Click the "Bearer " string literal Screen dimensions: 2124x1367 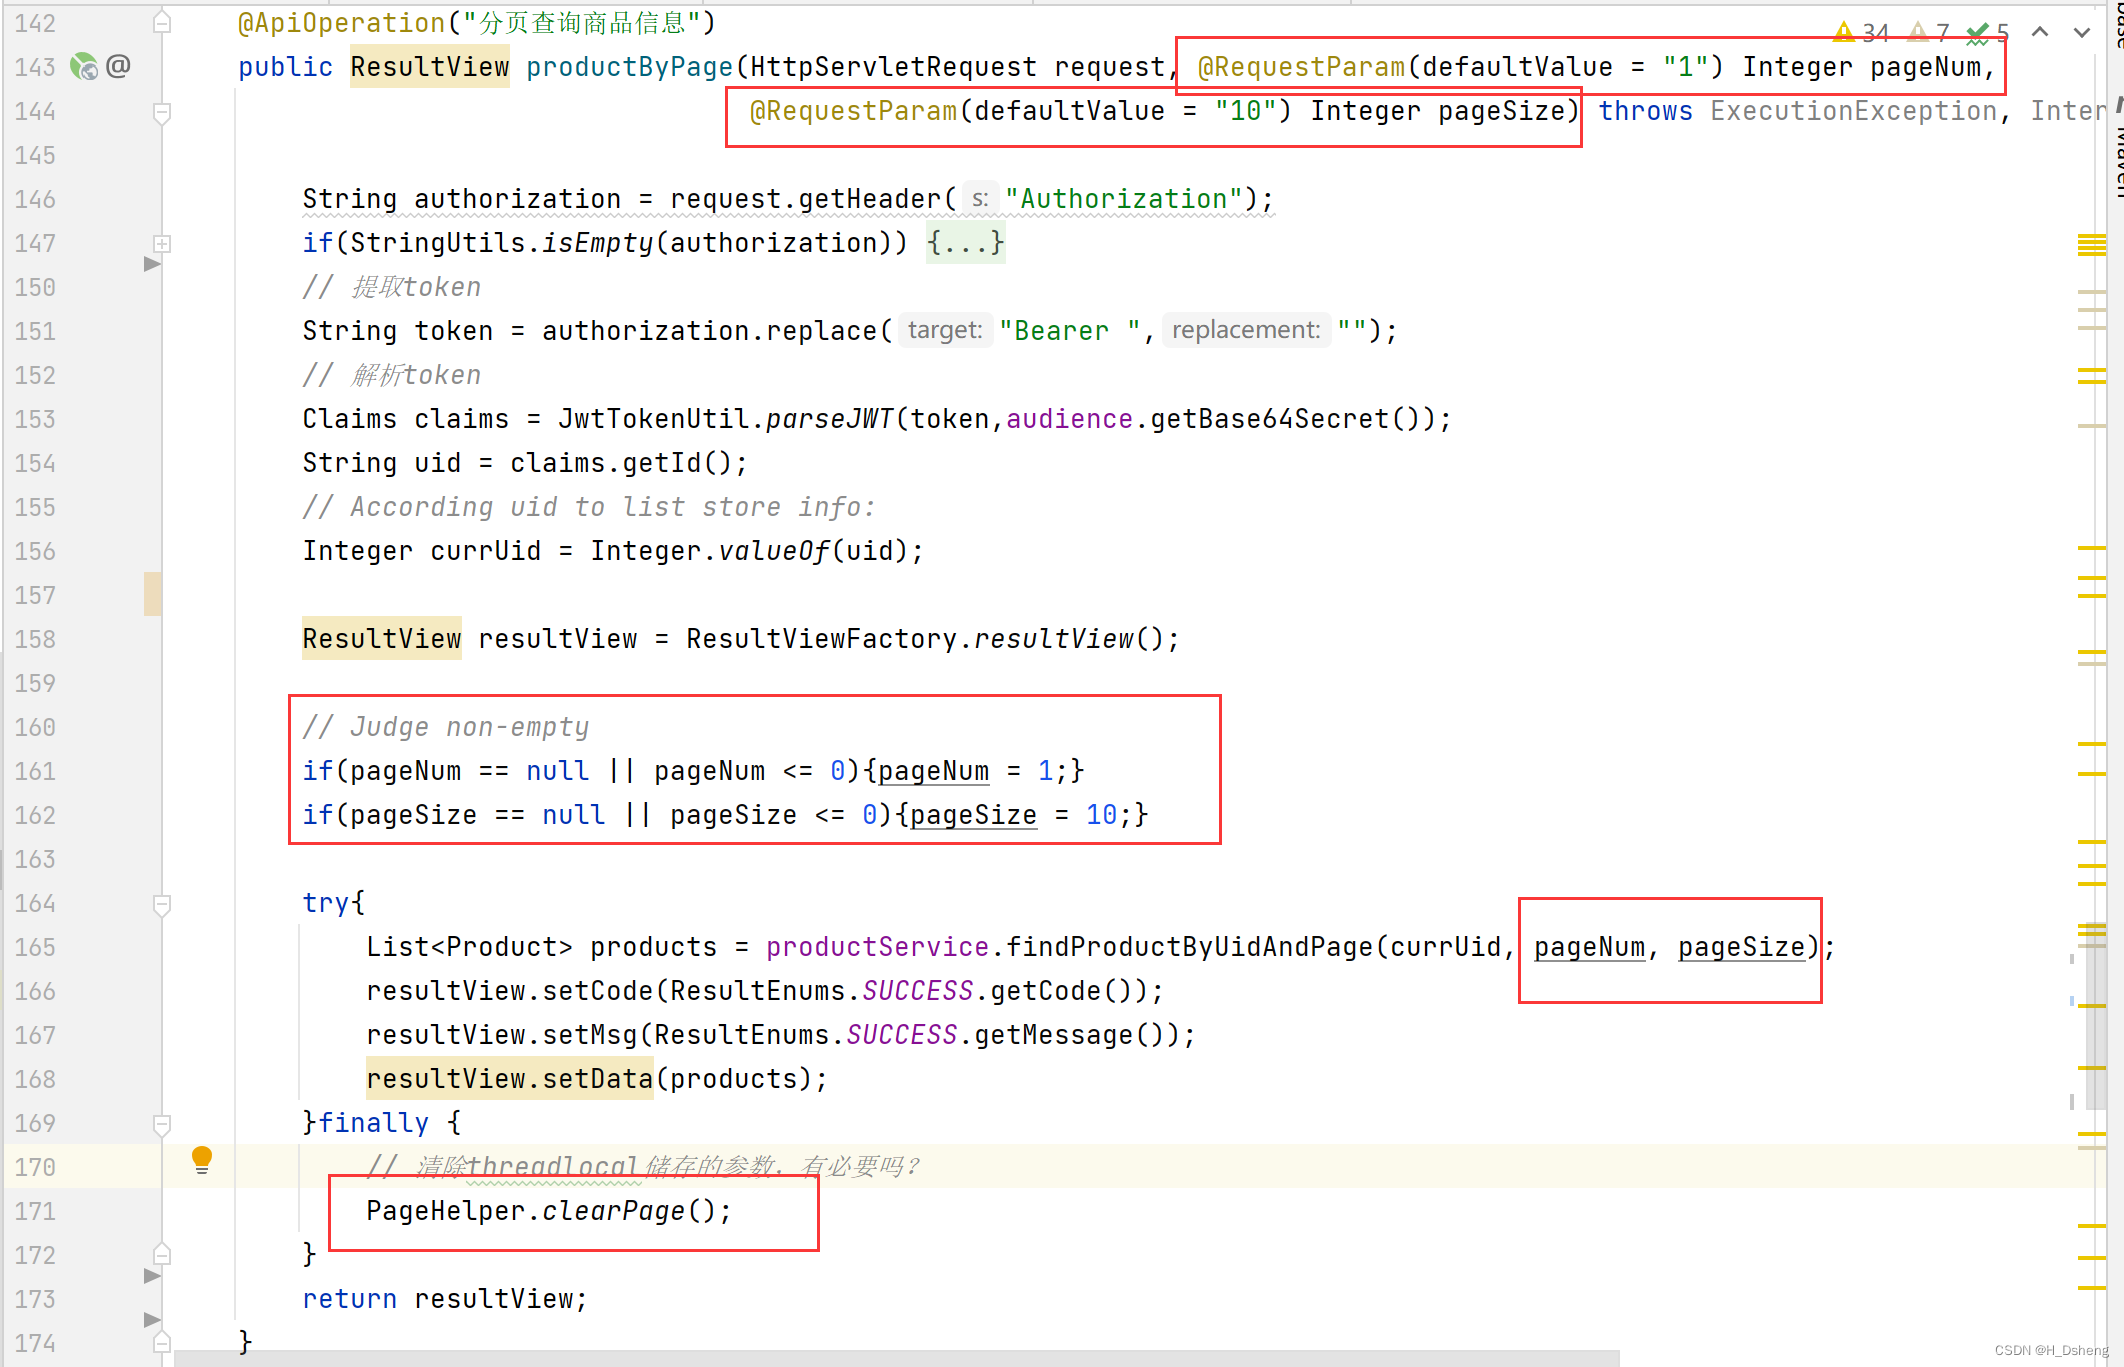click(1069, 331)
